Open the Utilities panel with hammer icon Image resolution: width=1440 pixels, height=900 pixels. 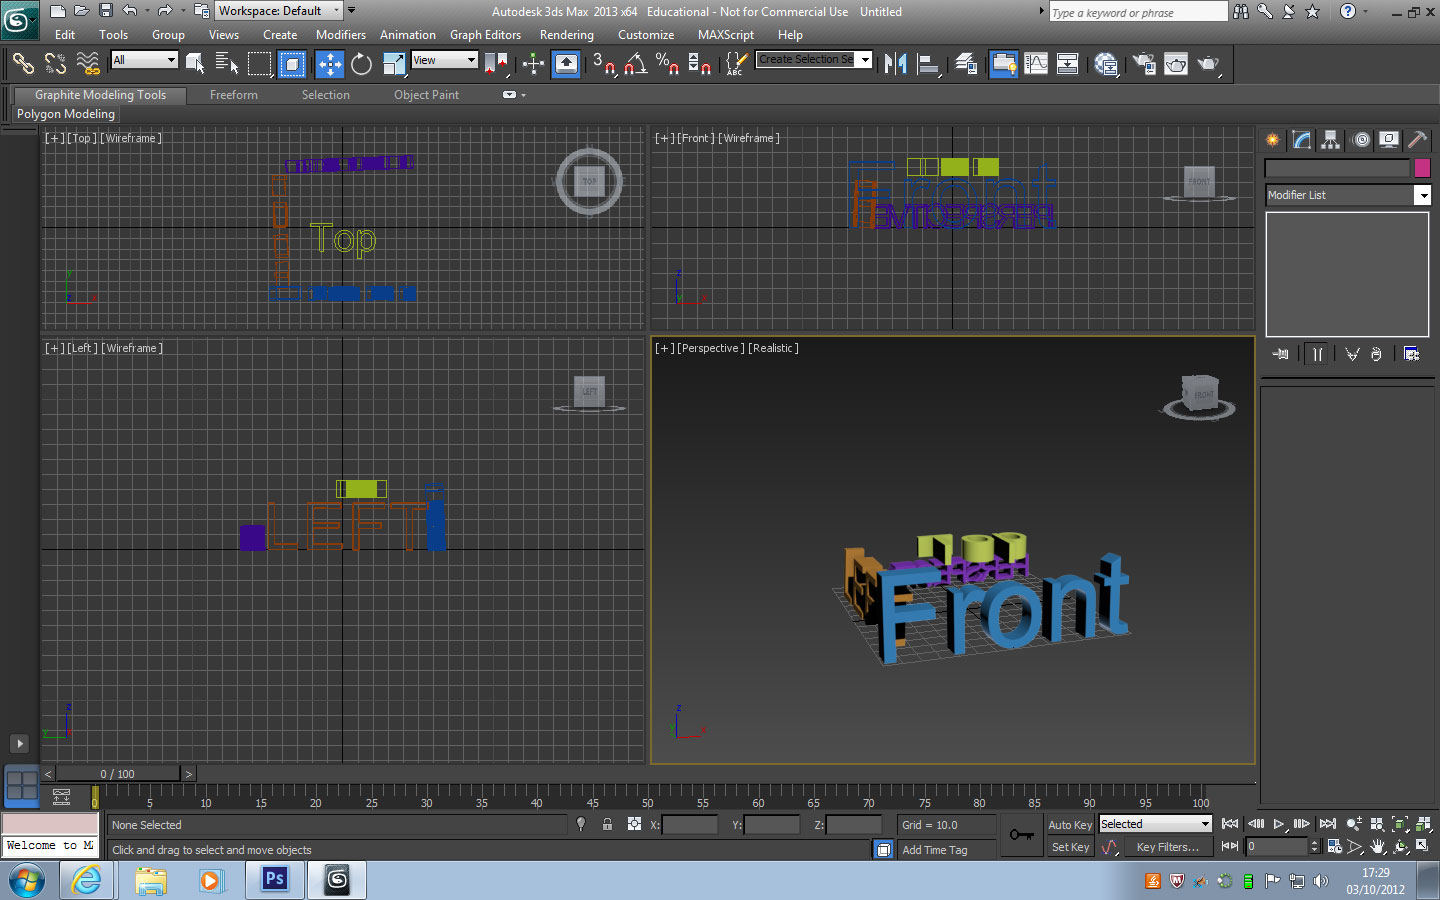(1417, 140)
